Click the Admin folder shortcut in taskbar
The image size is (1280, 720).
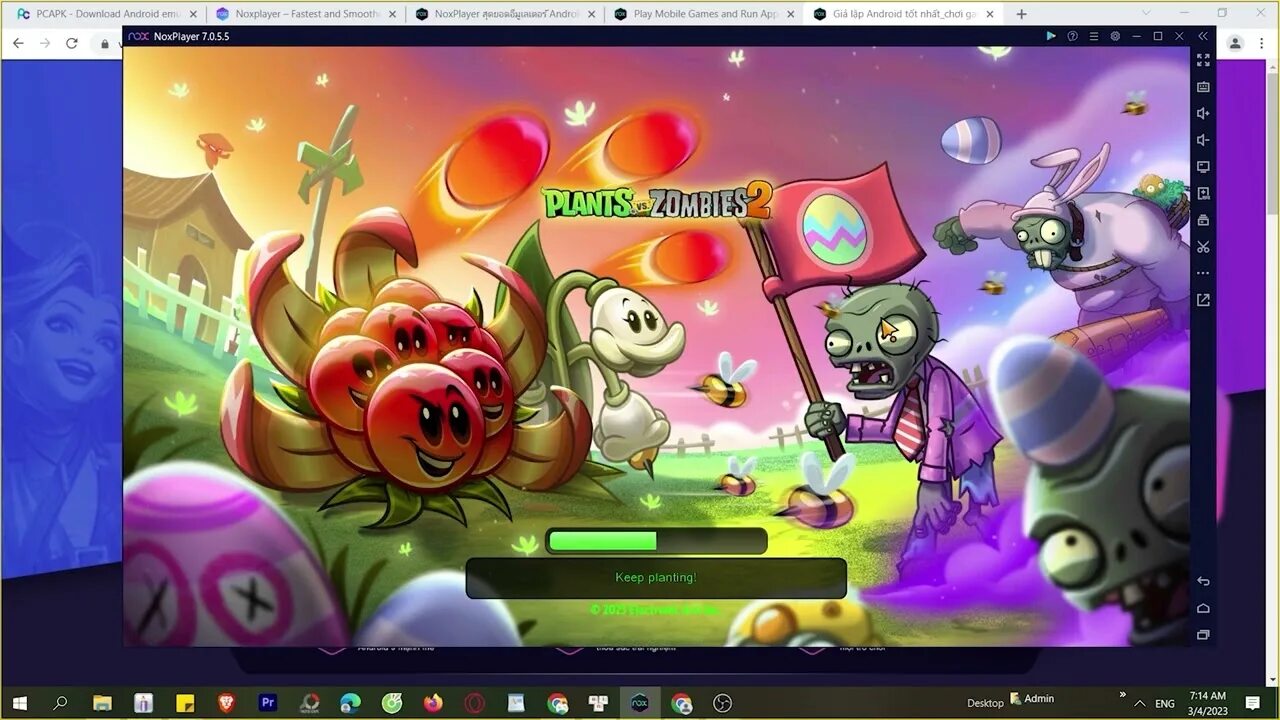pyautogui.click(x=1032, y=698)
